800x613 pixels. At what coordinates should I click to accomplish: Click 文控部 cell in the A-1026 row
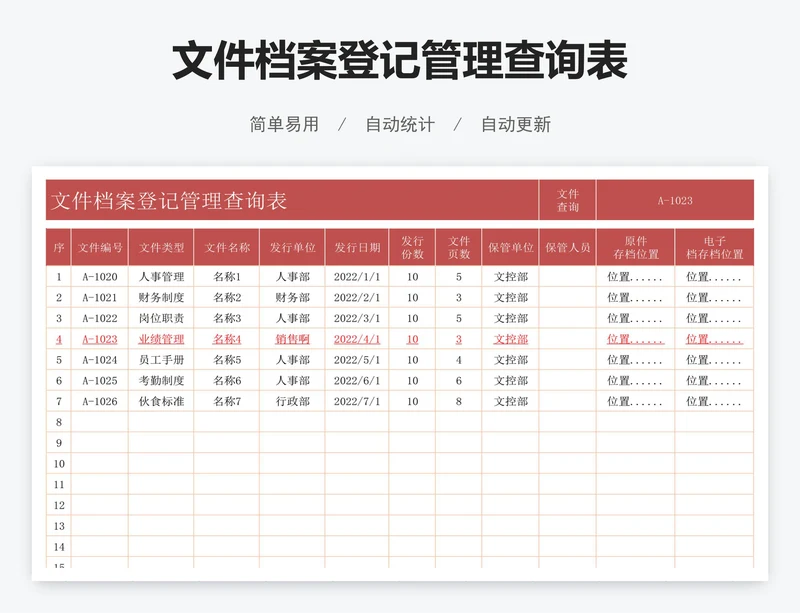510,402
